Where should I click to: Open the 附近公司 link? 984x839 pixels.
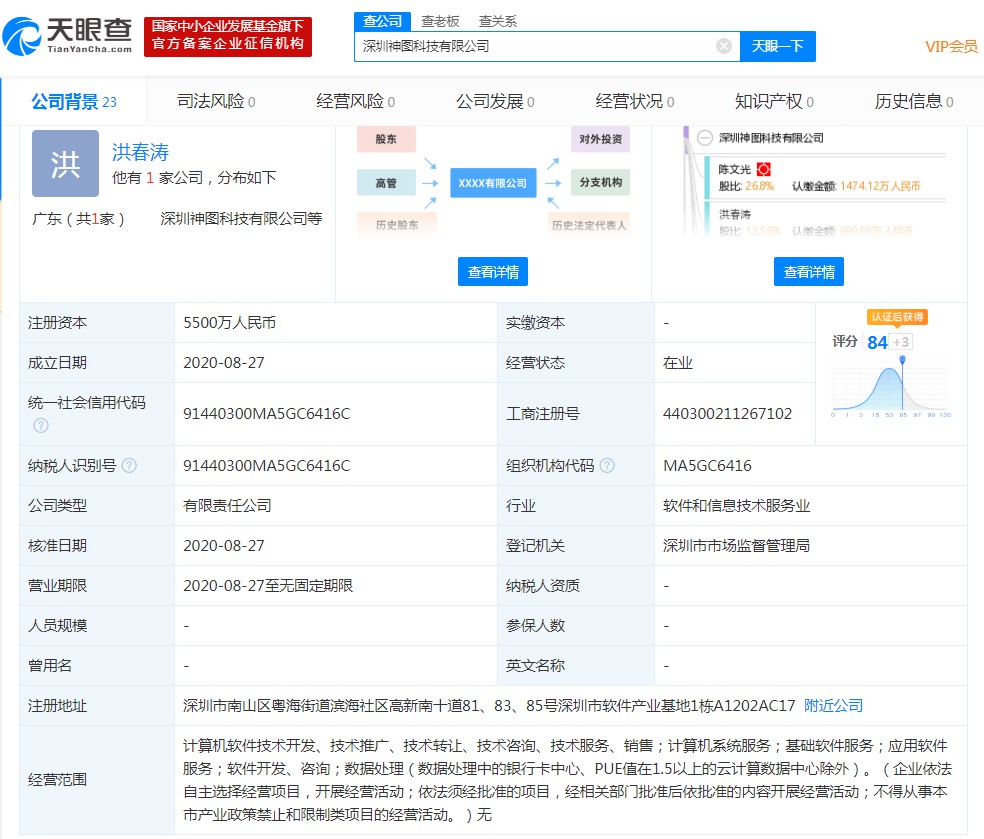833,705
